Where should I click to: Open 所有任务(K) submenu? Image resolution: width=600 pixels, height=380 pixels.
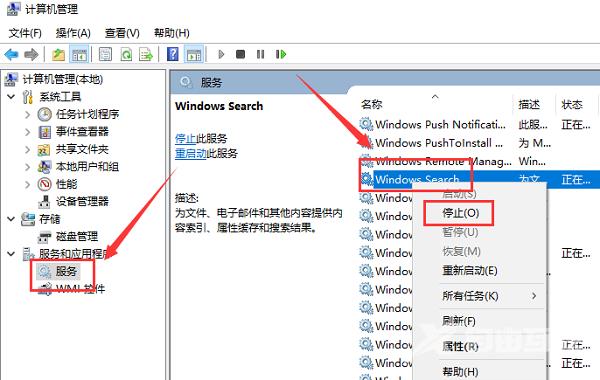pos(470,296)
